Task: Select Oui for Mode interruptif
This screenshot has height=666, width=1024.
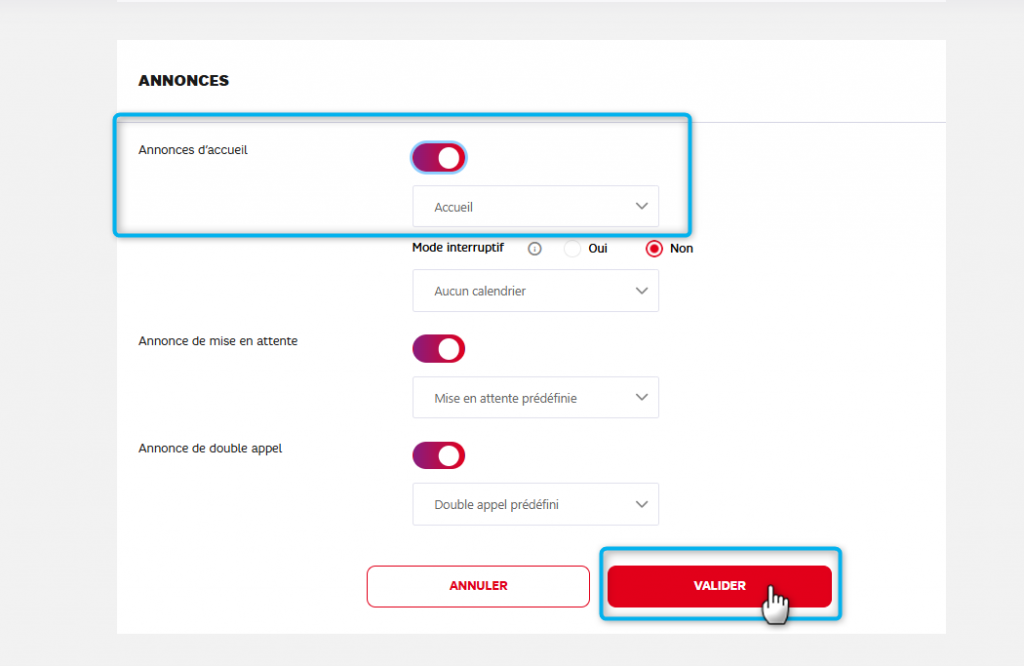Action: (573, 249)
